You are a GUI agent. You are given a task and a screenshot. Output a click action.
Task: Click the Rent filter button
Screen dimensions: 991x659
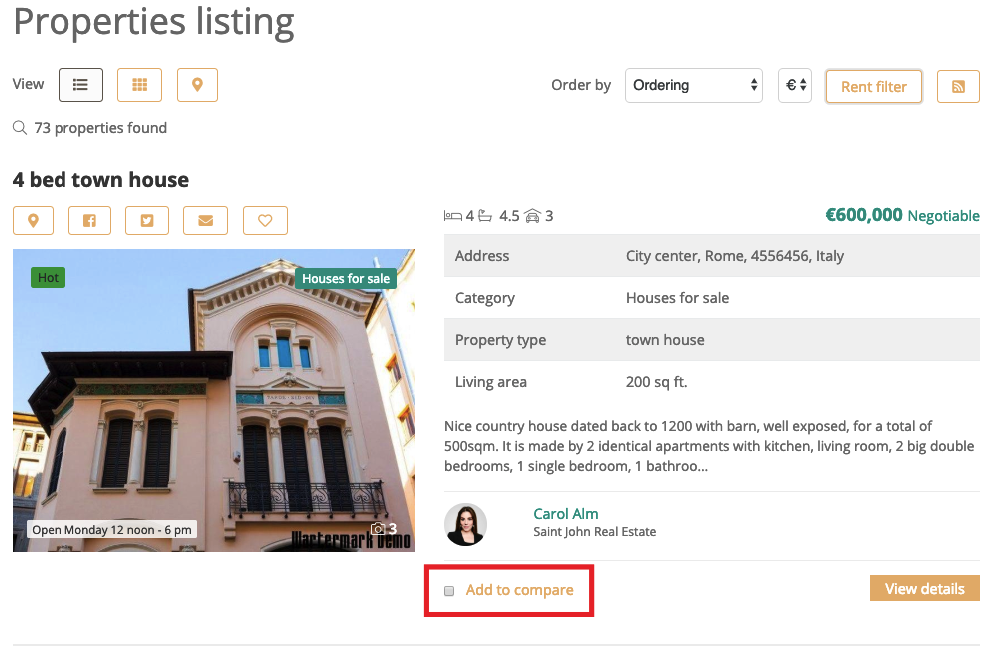tap(873, 87)
